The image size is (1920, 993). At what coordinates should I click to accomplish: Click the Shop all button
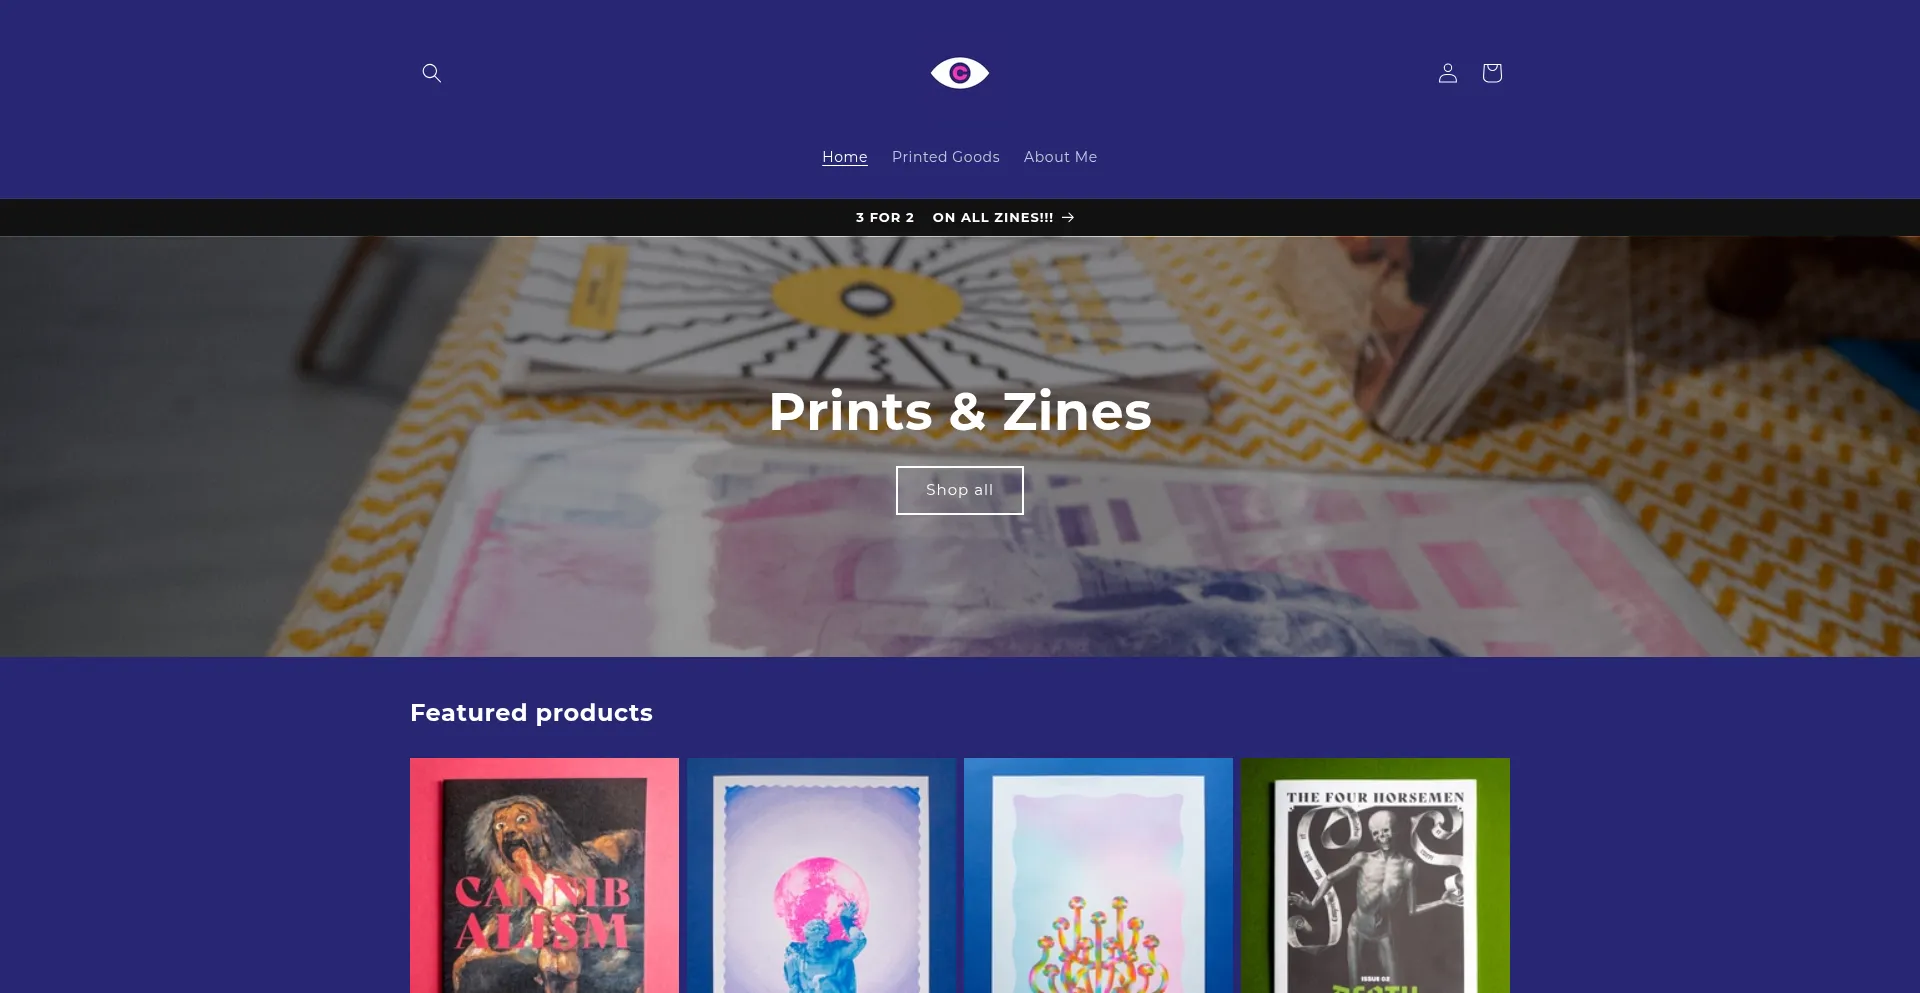(x=960, y=490)
